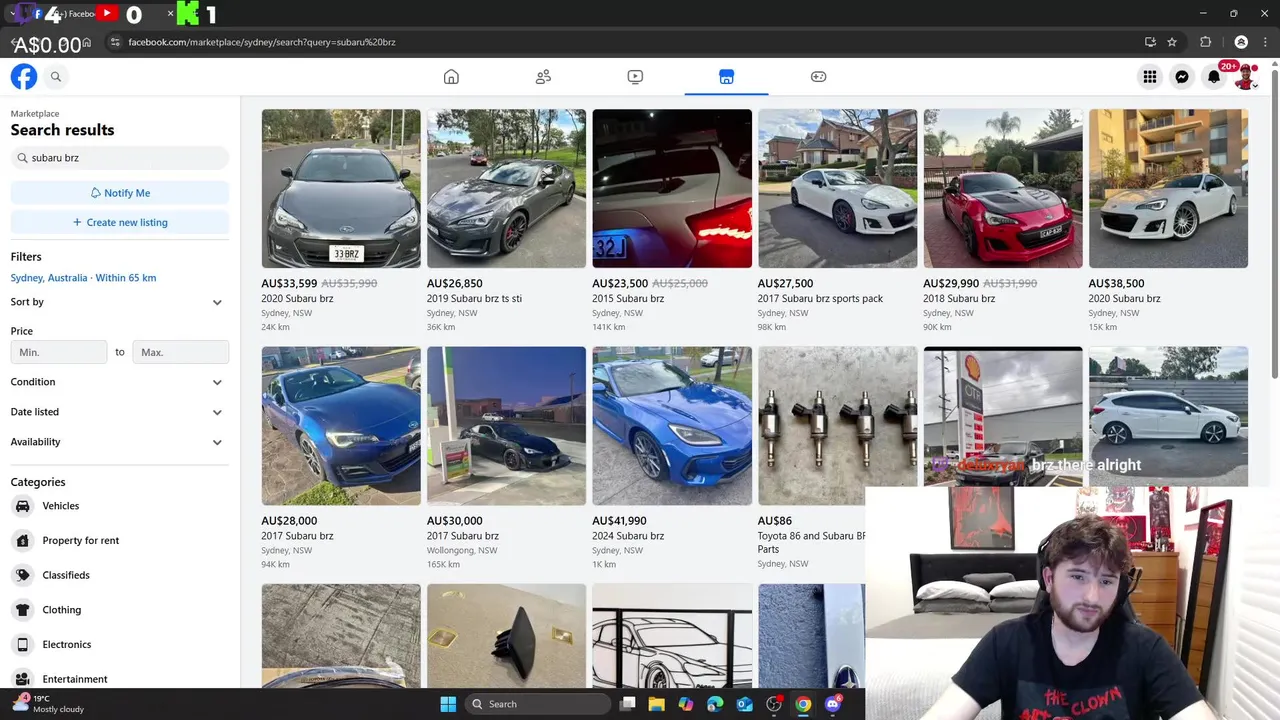Open the AU$33,599 2020 Subaru brz listing photo

341,188
